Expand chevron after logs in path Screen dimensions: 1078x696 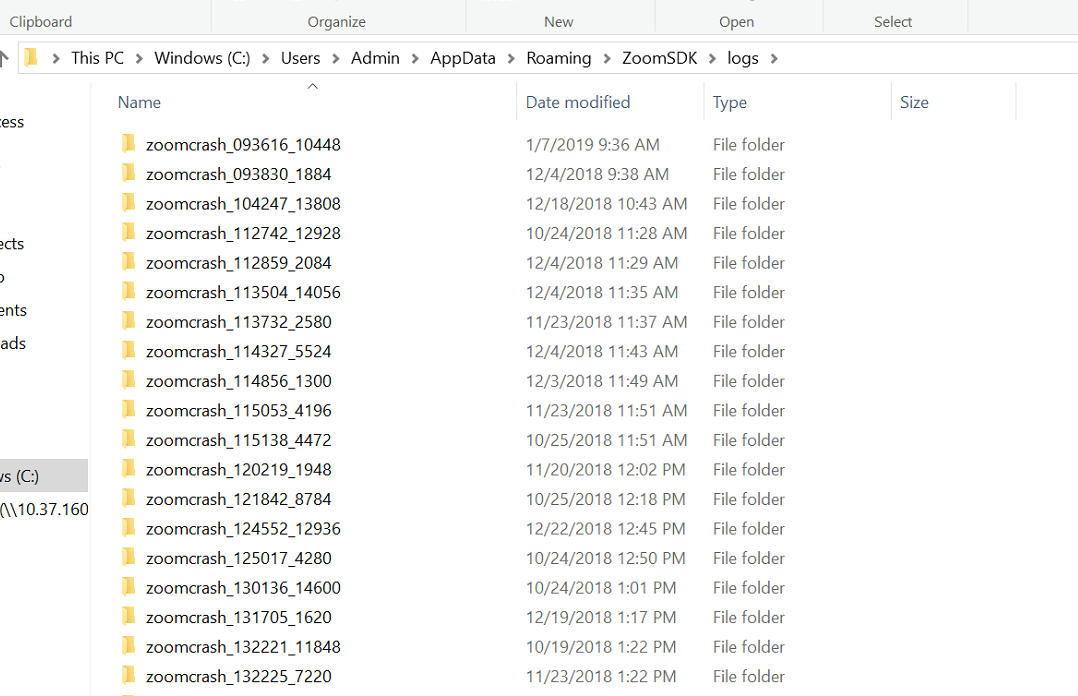pyautogui.click(x=774, y=59)
